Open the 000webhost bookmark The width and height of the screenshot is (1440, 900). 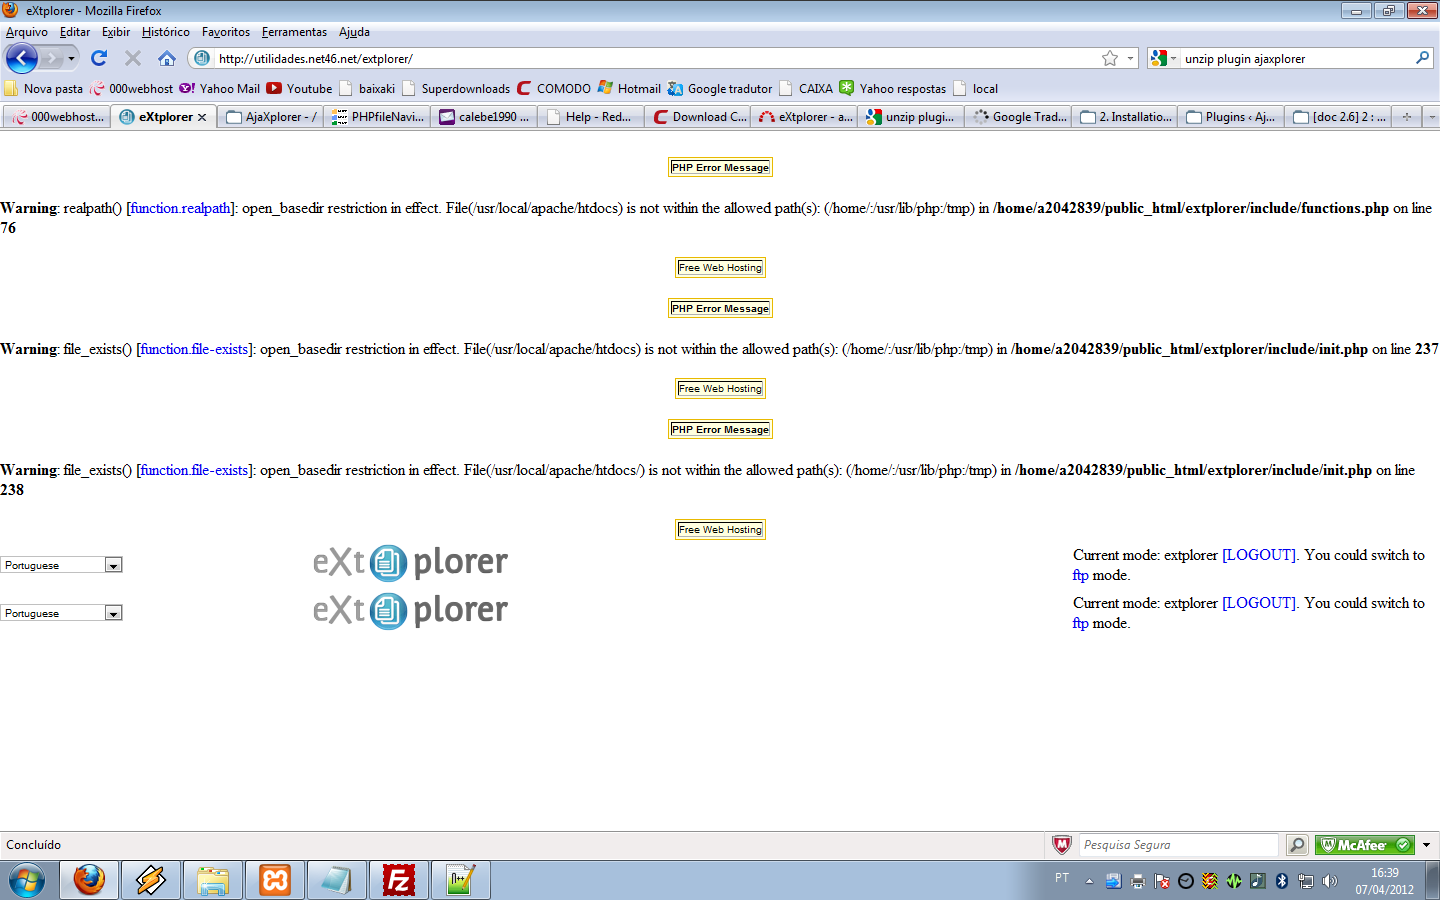pos(131,88)
